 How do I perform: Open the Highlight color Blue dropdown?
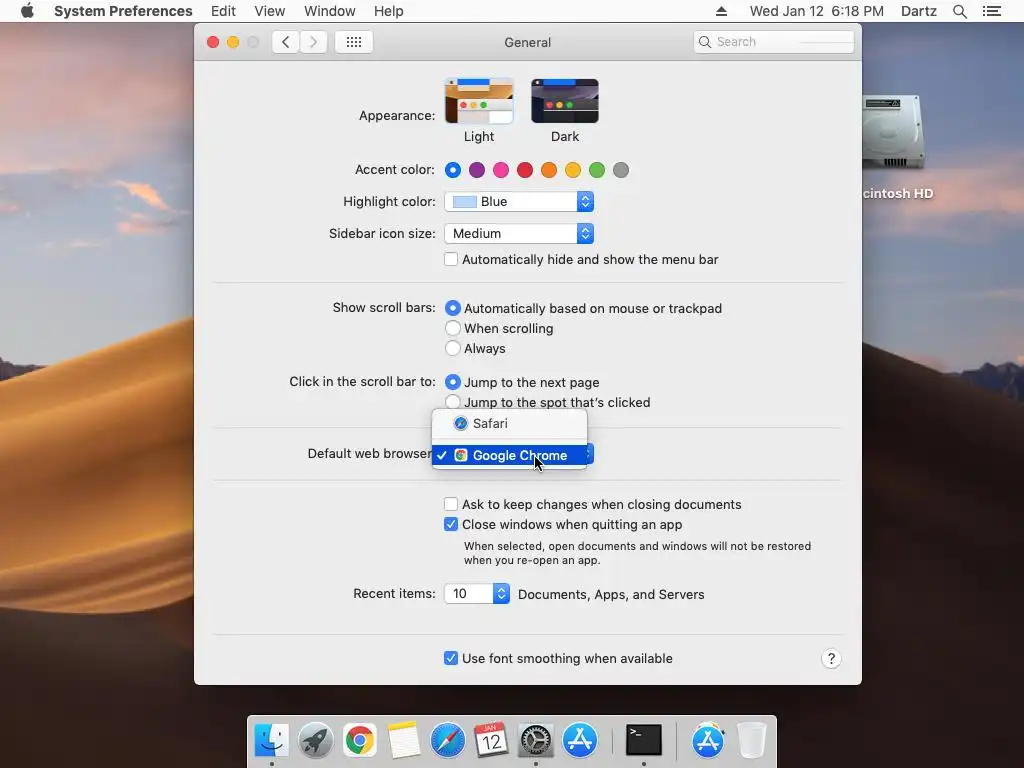coord(519,202)
